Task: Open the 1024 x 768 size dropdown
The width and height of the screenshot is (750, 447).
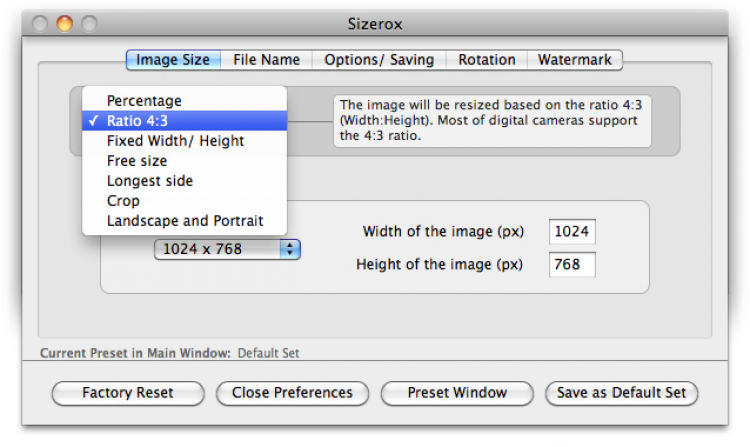Action: click(227, 249)
